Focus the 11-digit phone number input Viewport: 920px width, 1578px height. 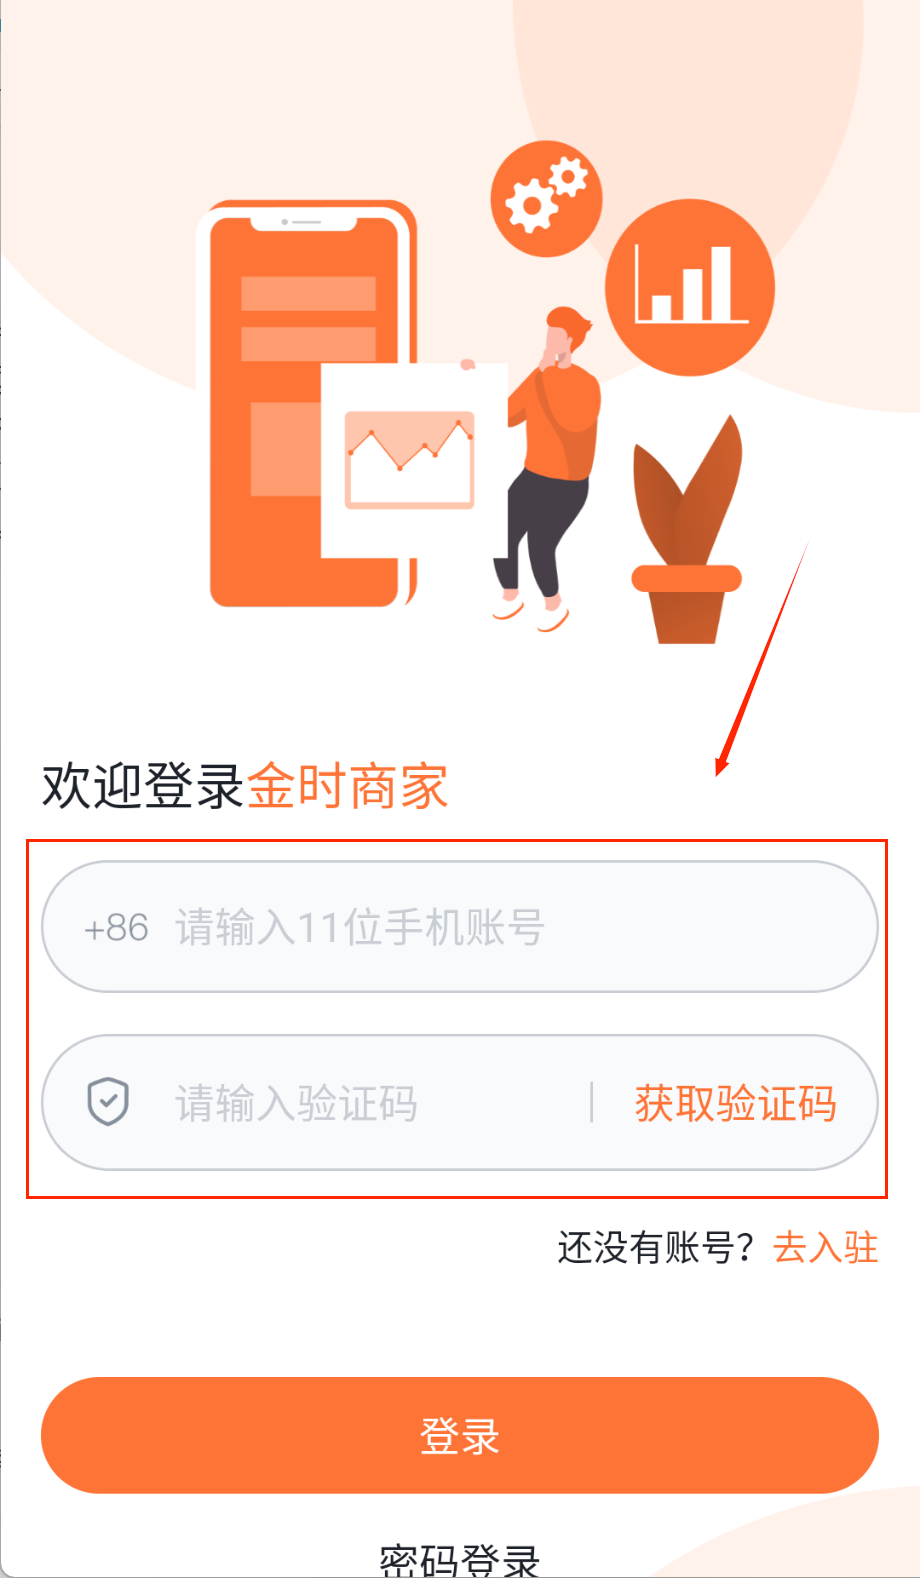tap(460, 927)
